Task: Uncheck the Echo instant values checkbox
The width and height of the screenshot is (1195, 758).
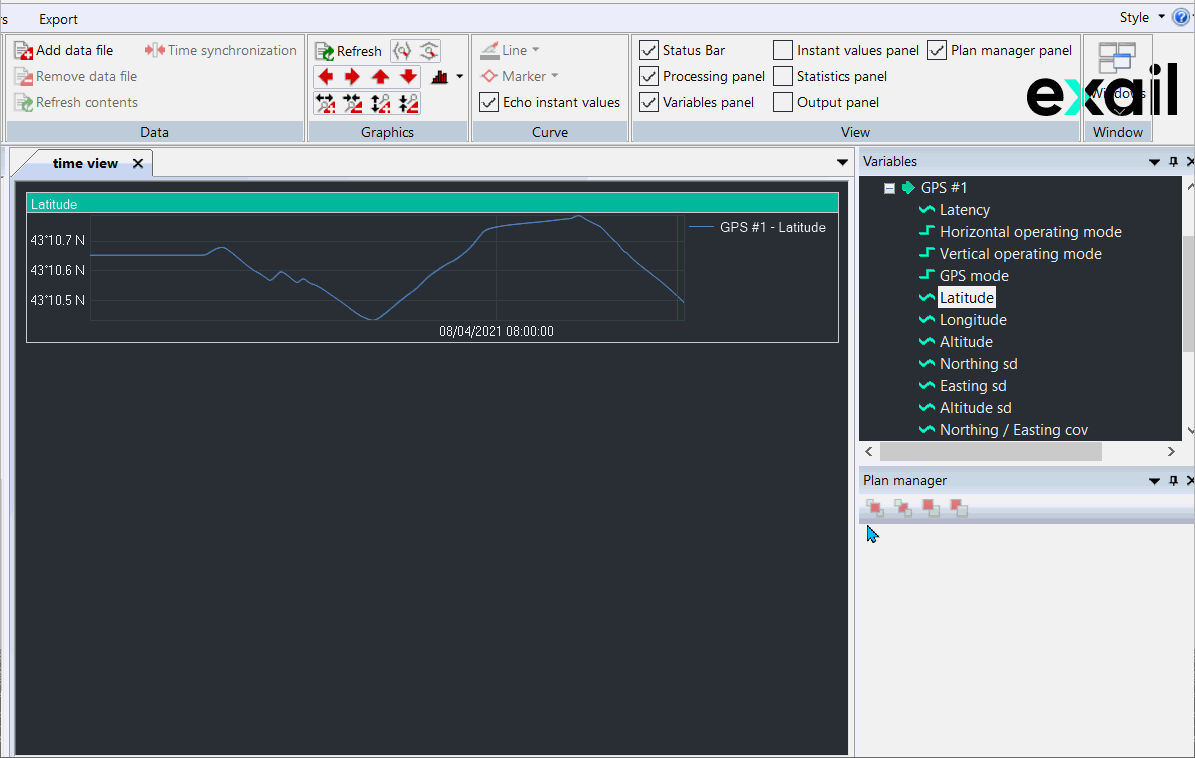Action: 489,102
